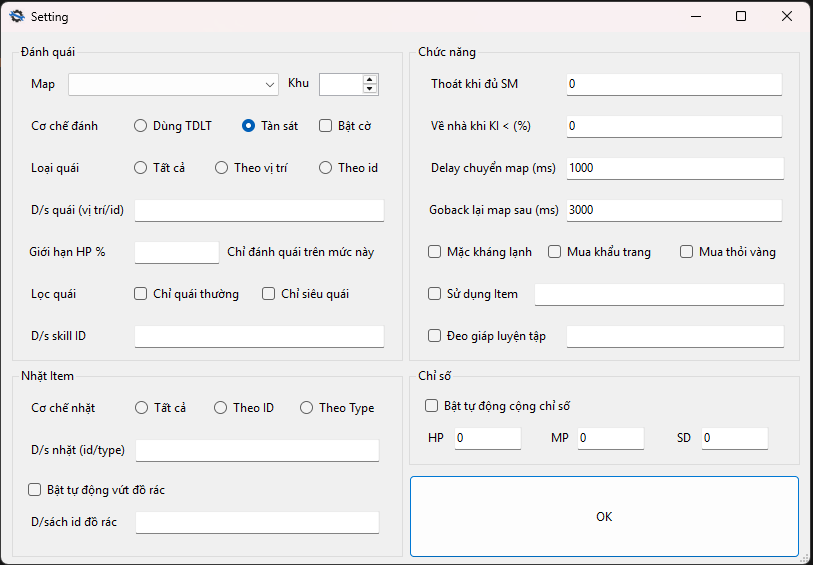The width and height of the screenshot is (813, 565).
Task: Select the Dùng TDLT radio option
Action: (141, 126)
